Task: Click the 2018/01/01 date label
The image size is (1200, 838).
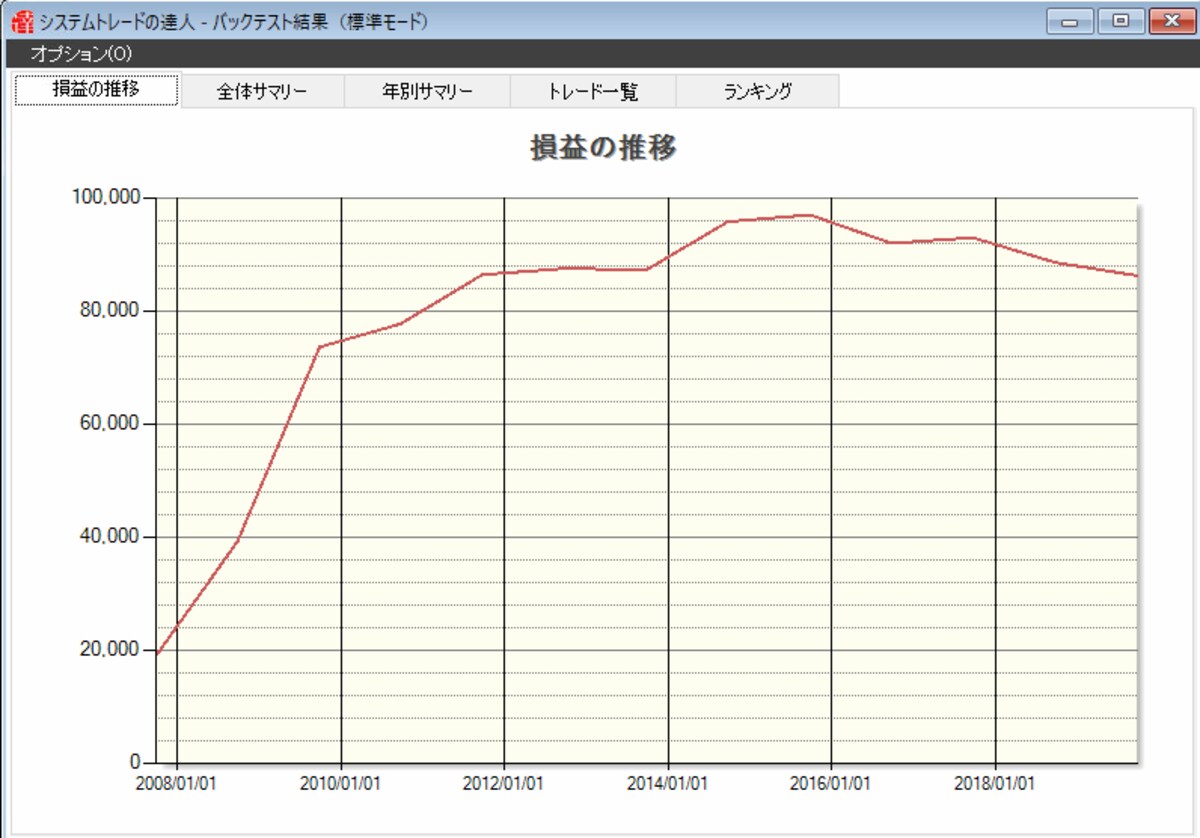Action: 994,783
